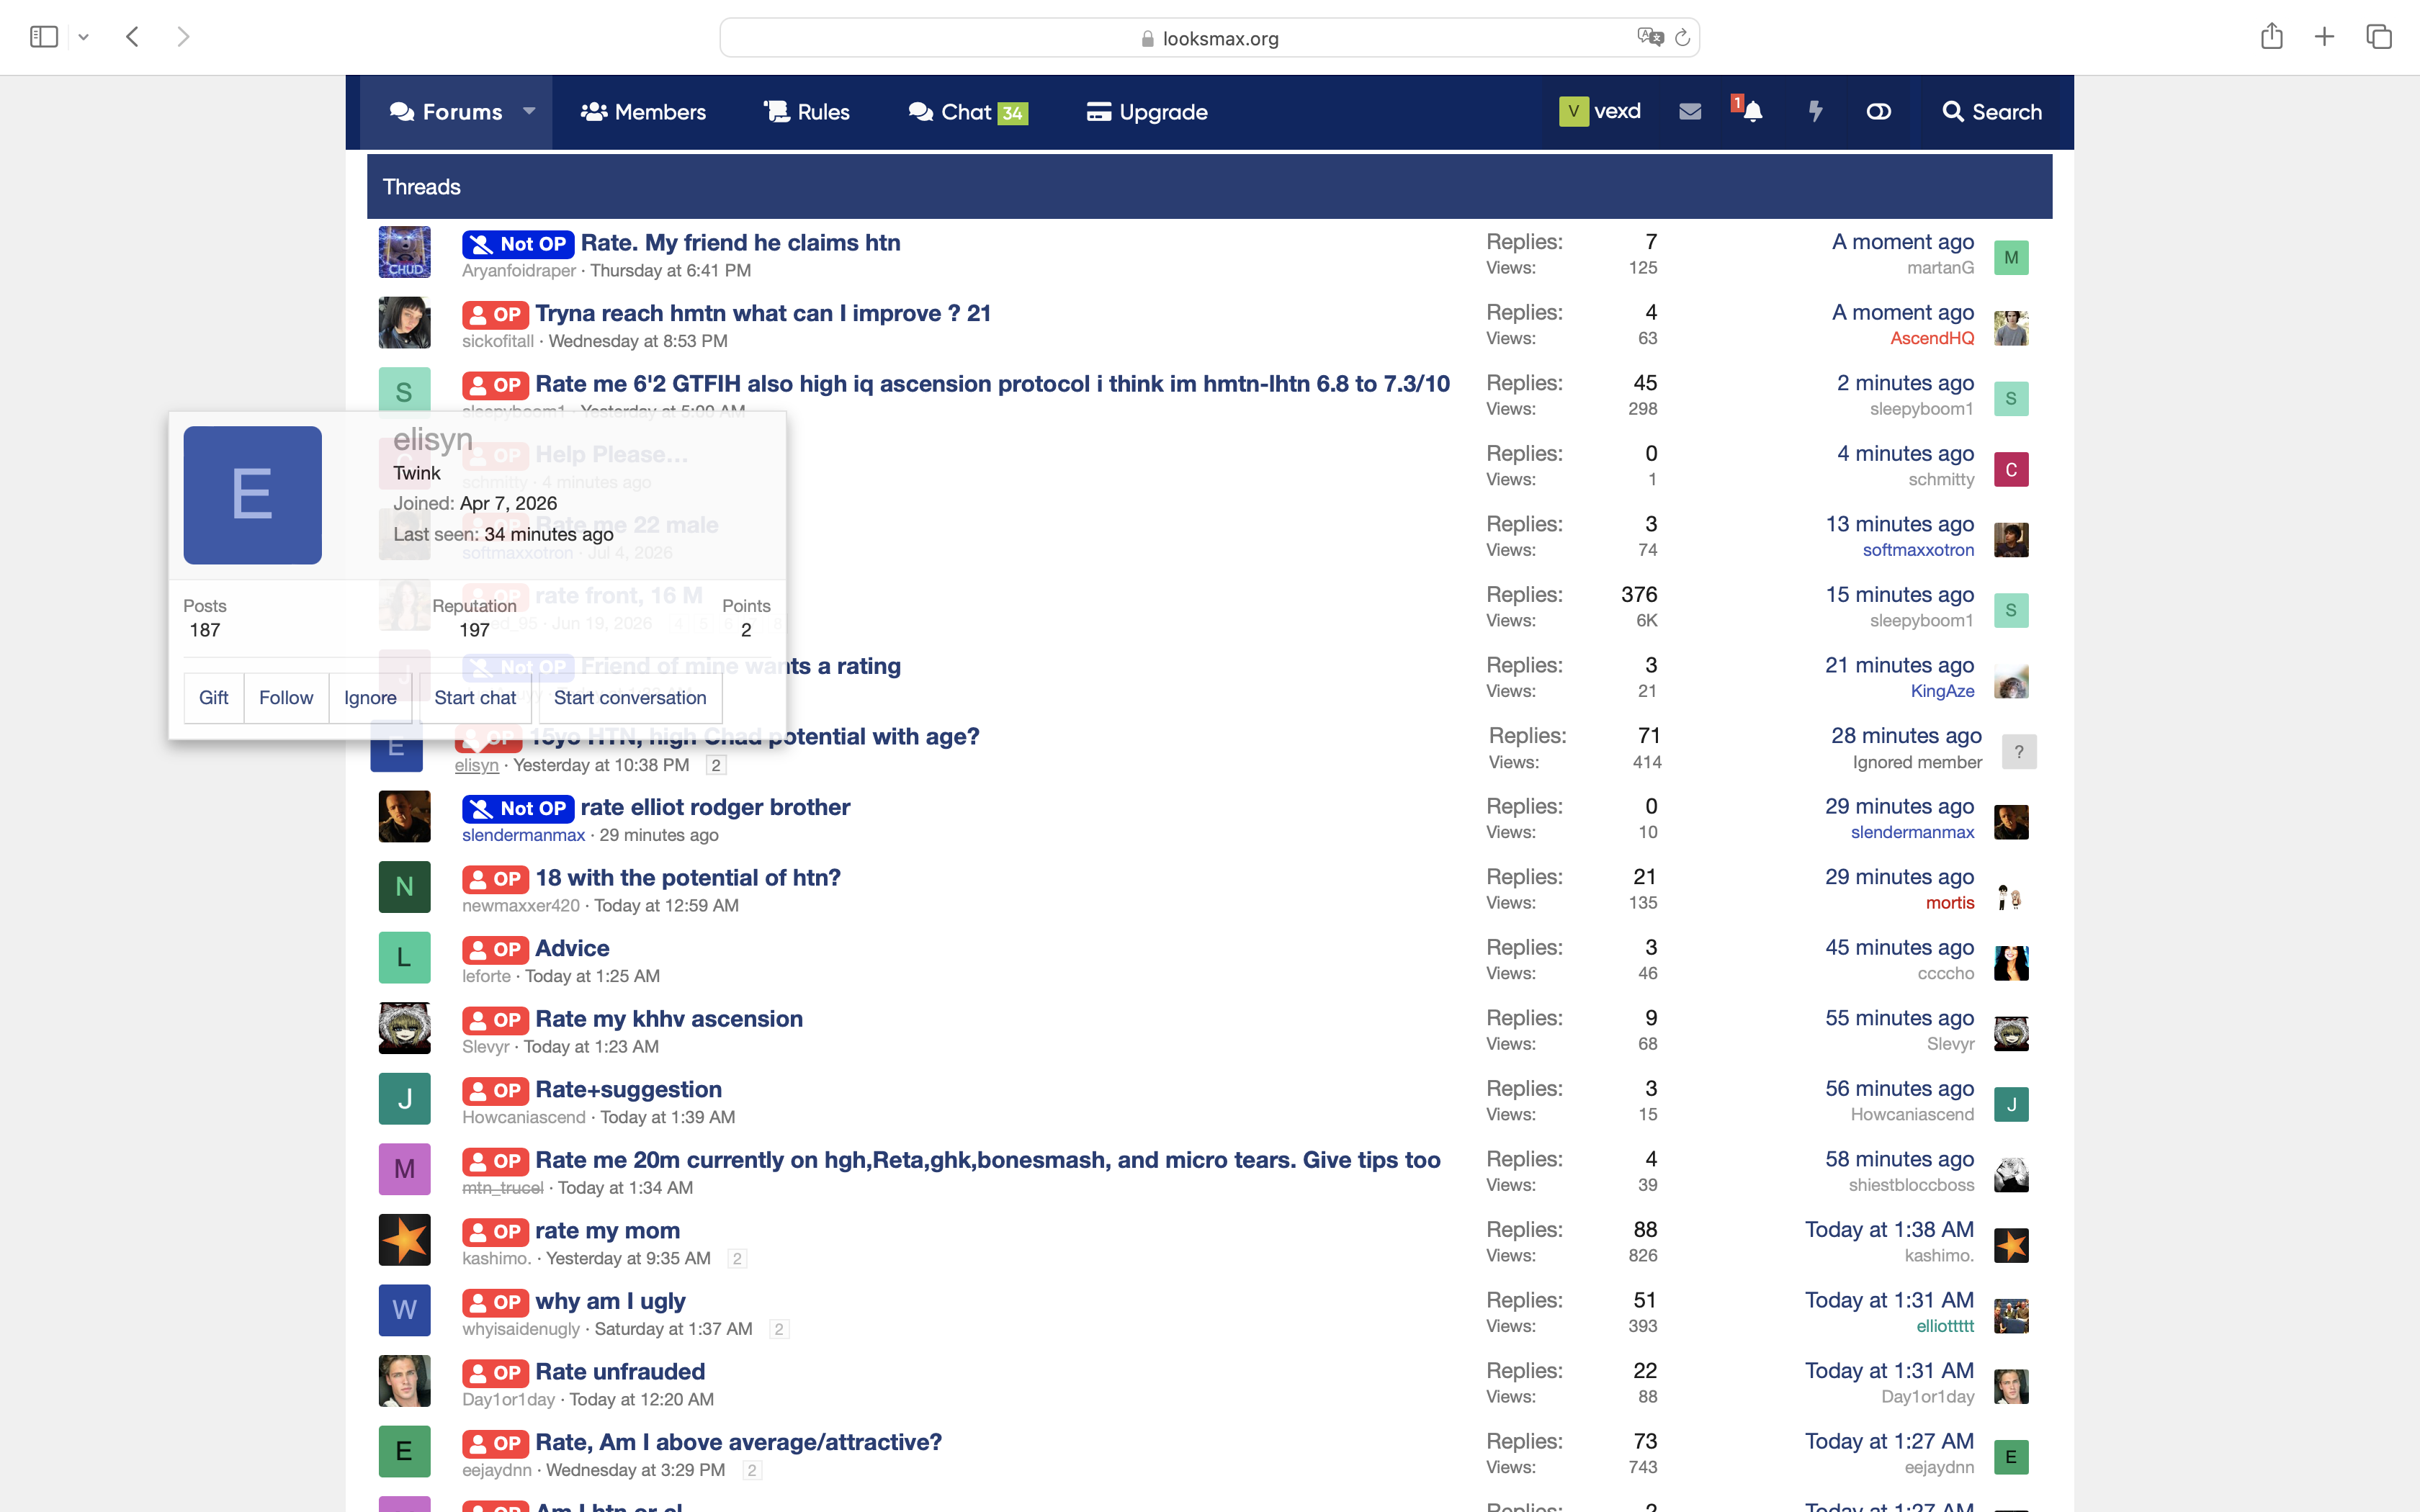The width and height of the screenshot is (2420, 1512).
Task: Toggle the style switcher icon in navbar
Action: click(1878, 111)
